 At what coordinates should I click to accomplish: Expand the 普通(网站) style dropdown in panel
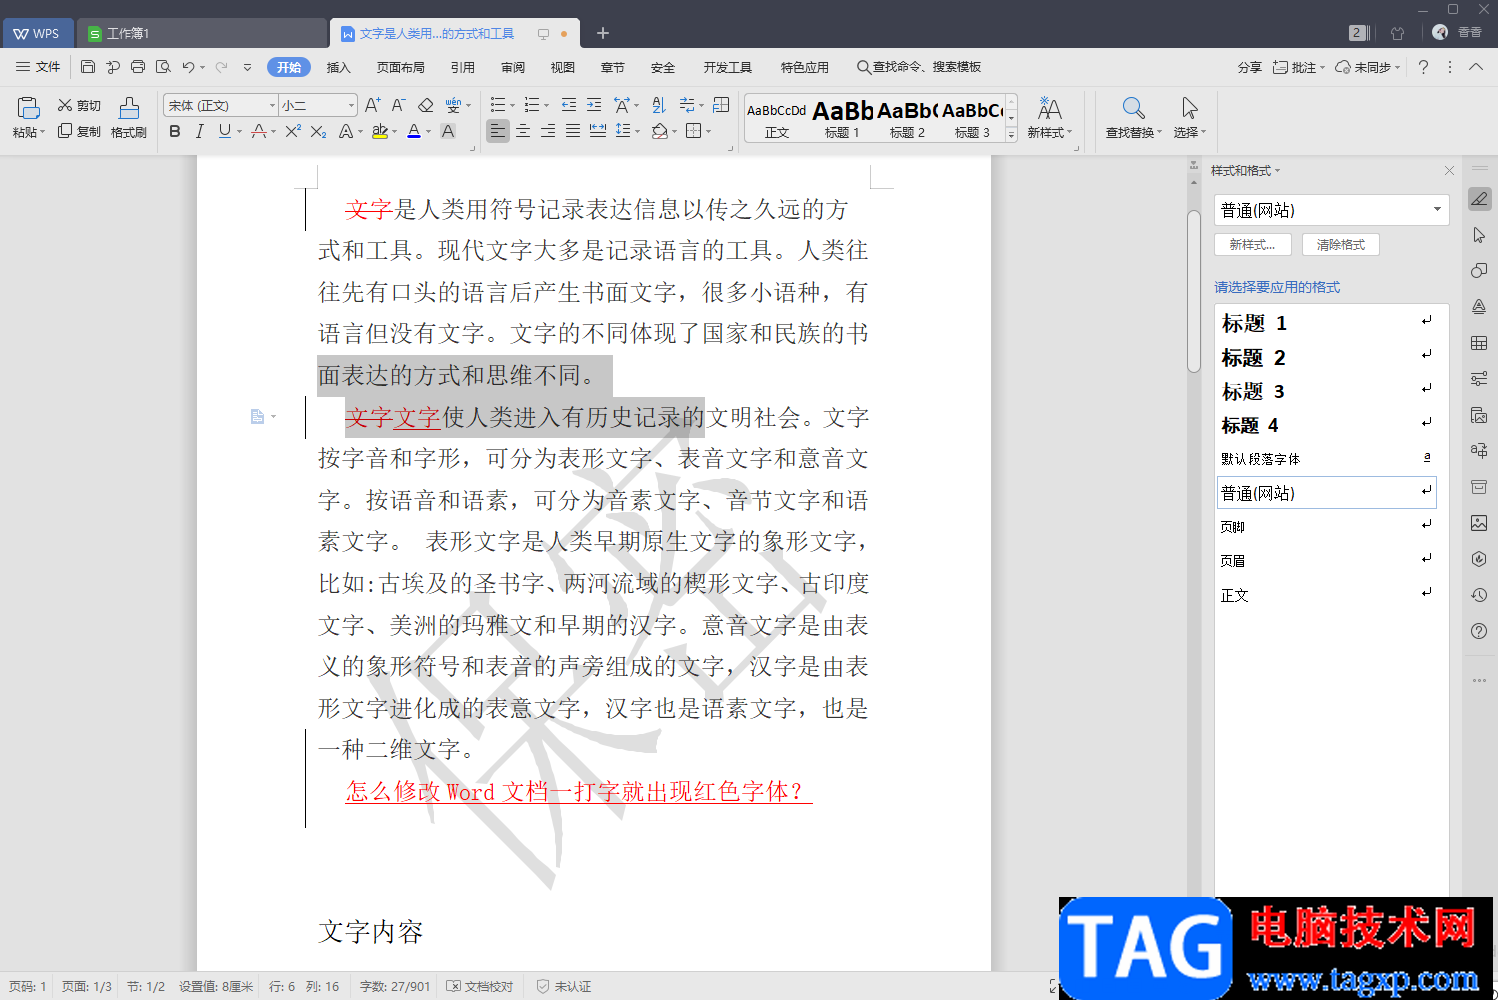[x=1436, y=210]
